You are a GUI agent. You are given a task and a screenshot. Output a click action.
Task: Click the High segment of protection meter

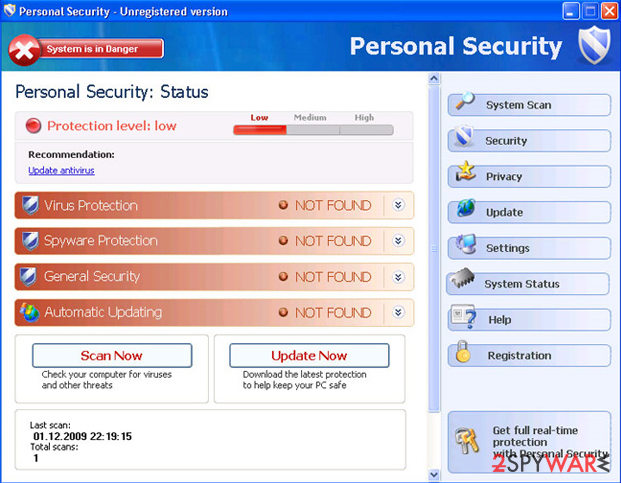pos(366,130)
